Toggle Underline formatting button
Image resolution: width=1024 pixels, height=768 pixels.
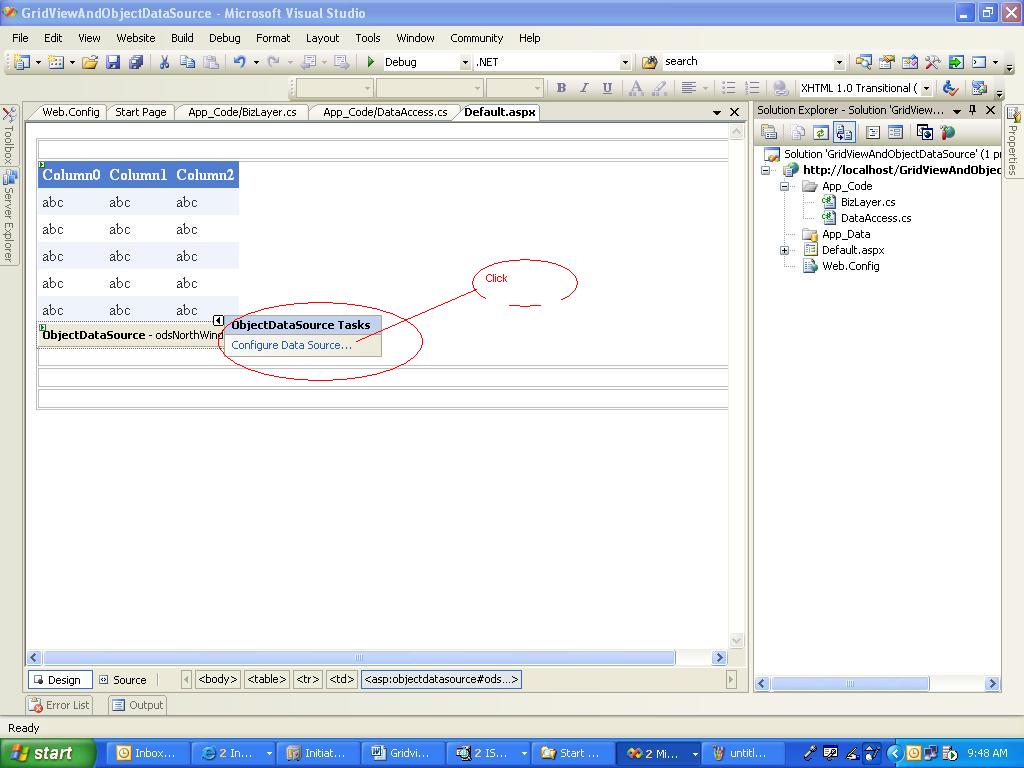pyautogui.click(x=607, y=88)
